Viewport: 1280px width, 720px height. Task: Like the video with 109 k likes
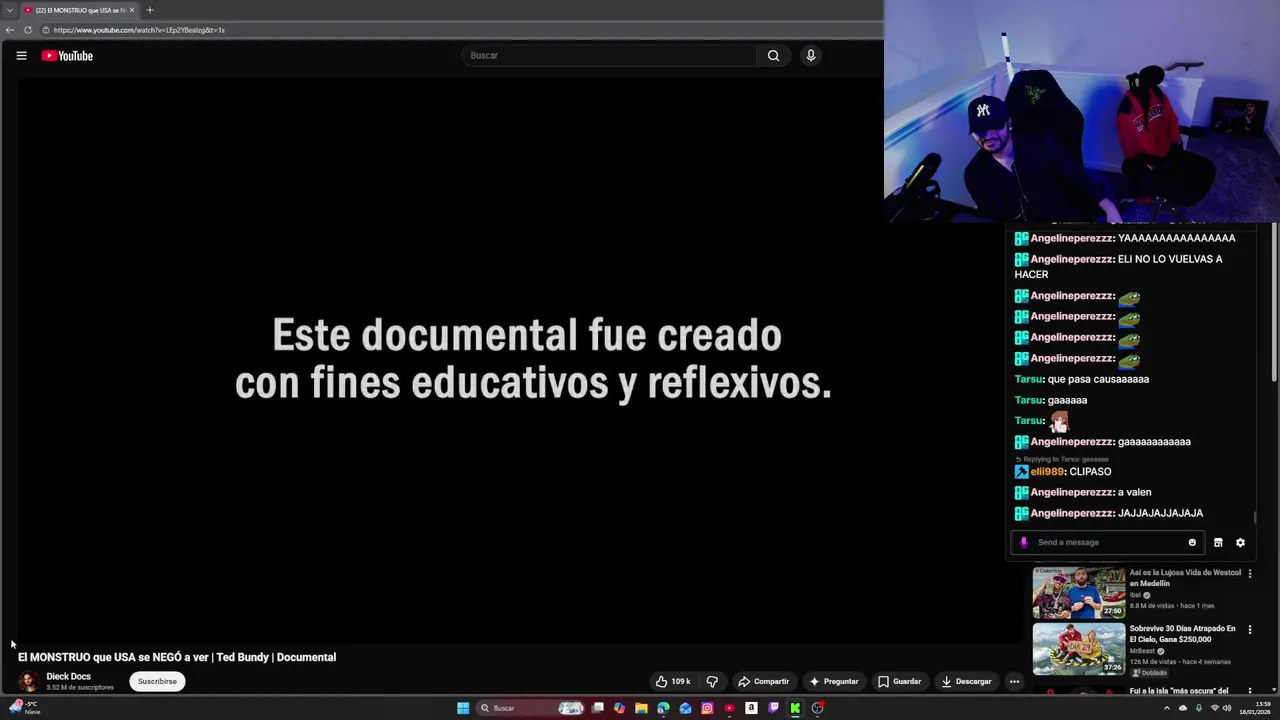(673, 681)
